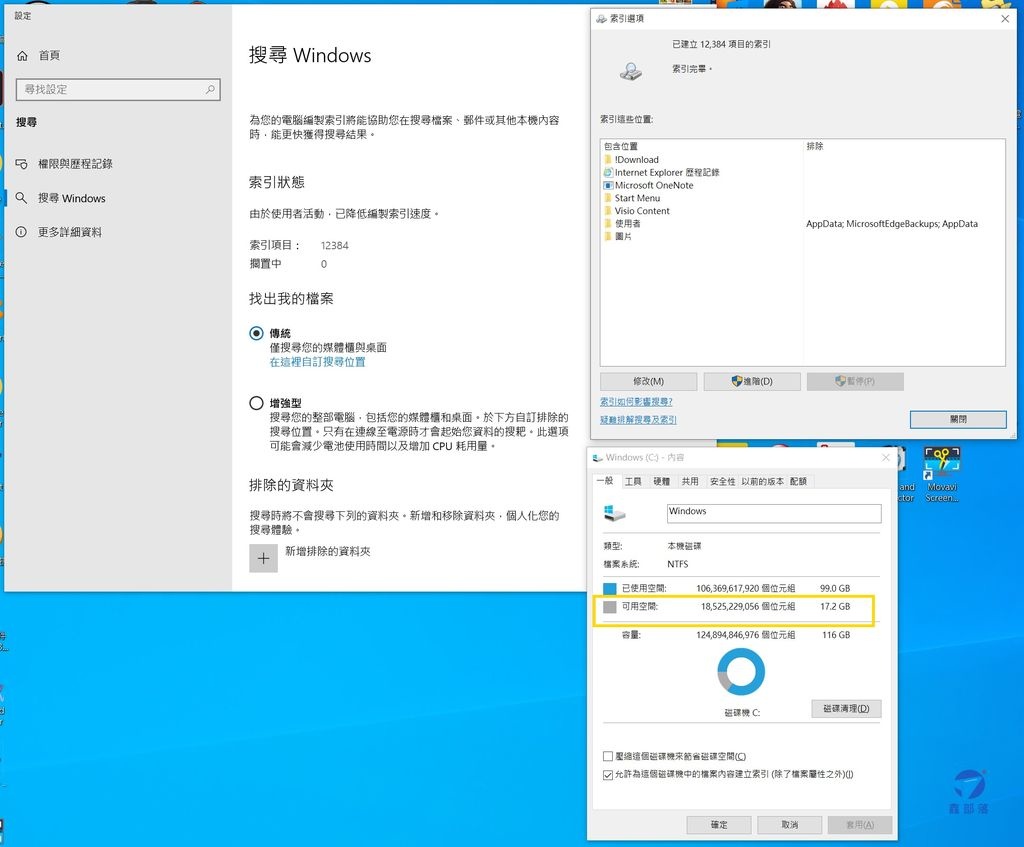This screenshot has width=1024, height=847.
Task: Select 搜尋 Windows in Settings sidebar
Action: pyautogui.click(x=71, y=198)
